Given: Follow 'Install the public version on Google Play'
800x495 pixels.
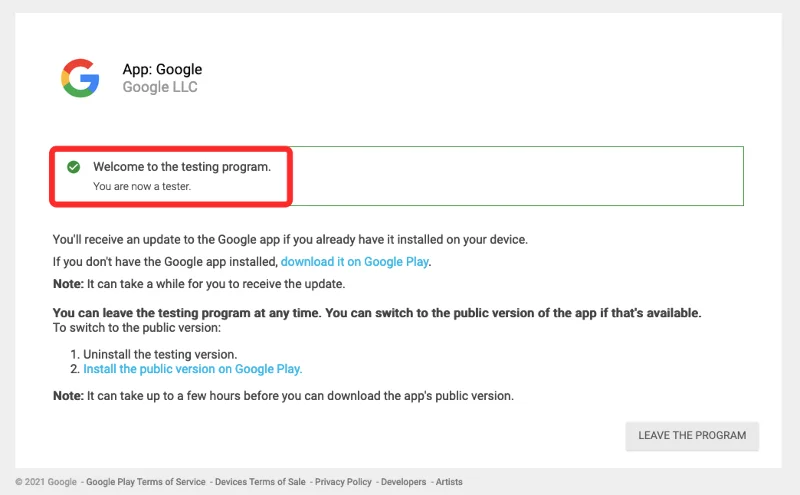Looking at the screenshot, I should [192, 369].
